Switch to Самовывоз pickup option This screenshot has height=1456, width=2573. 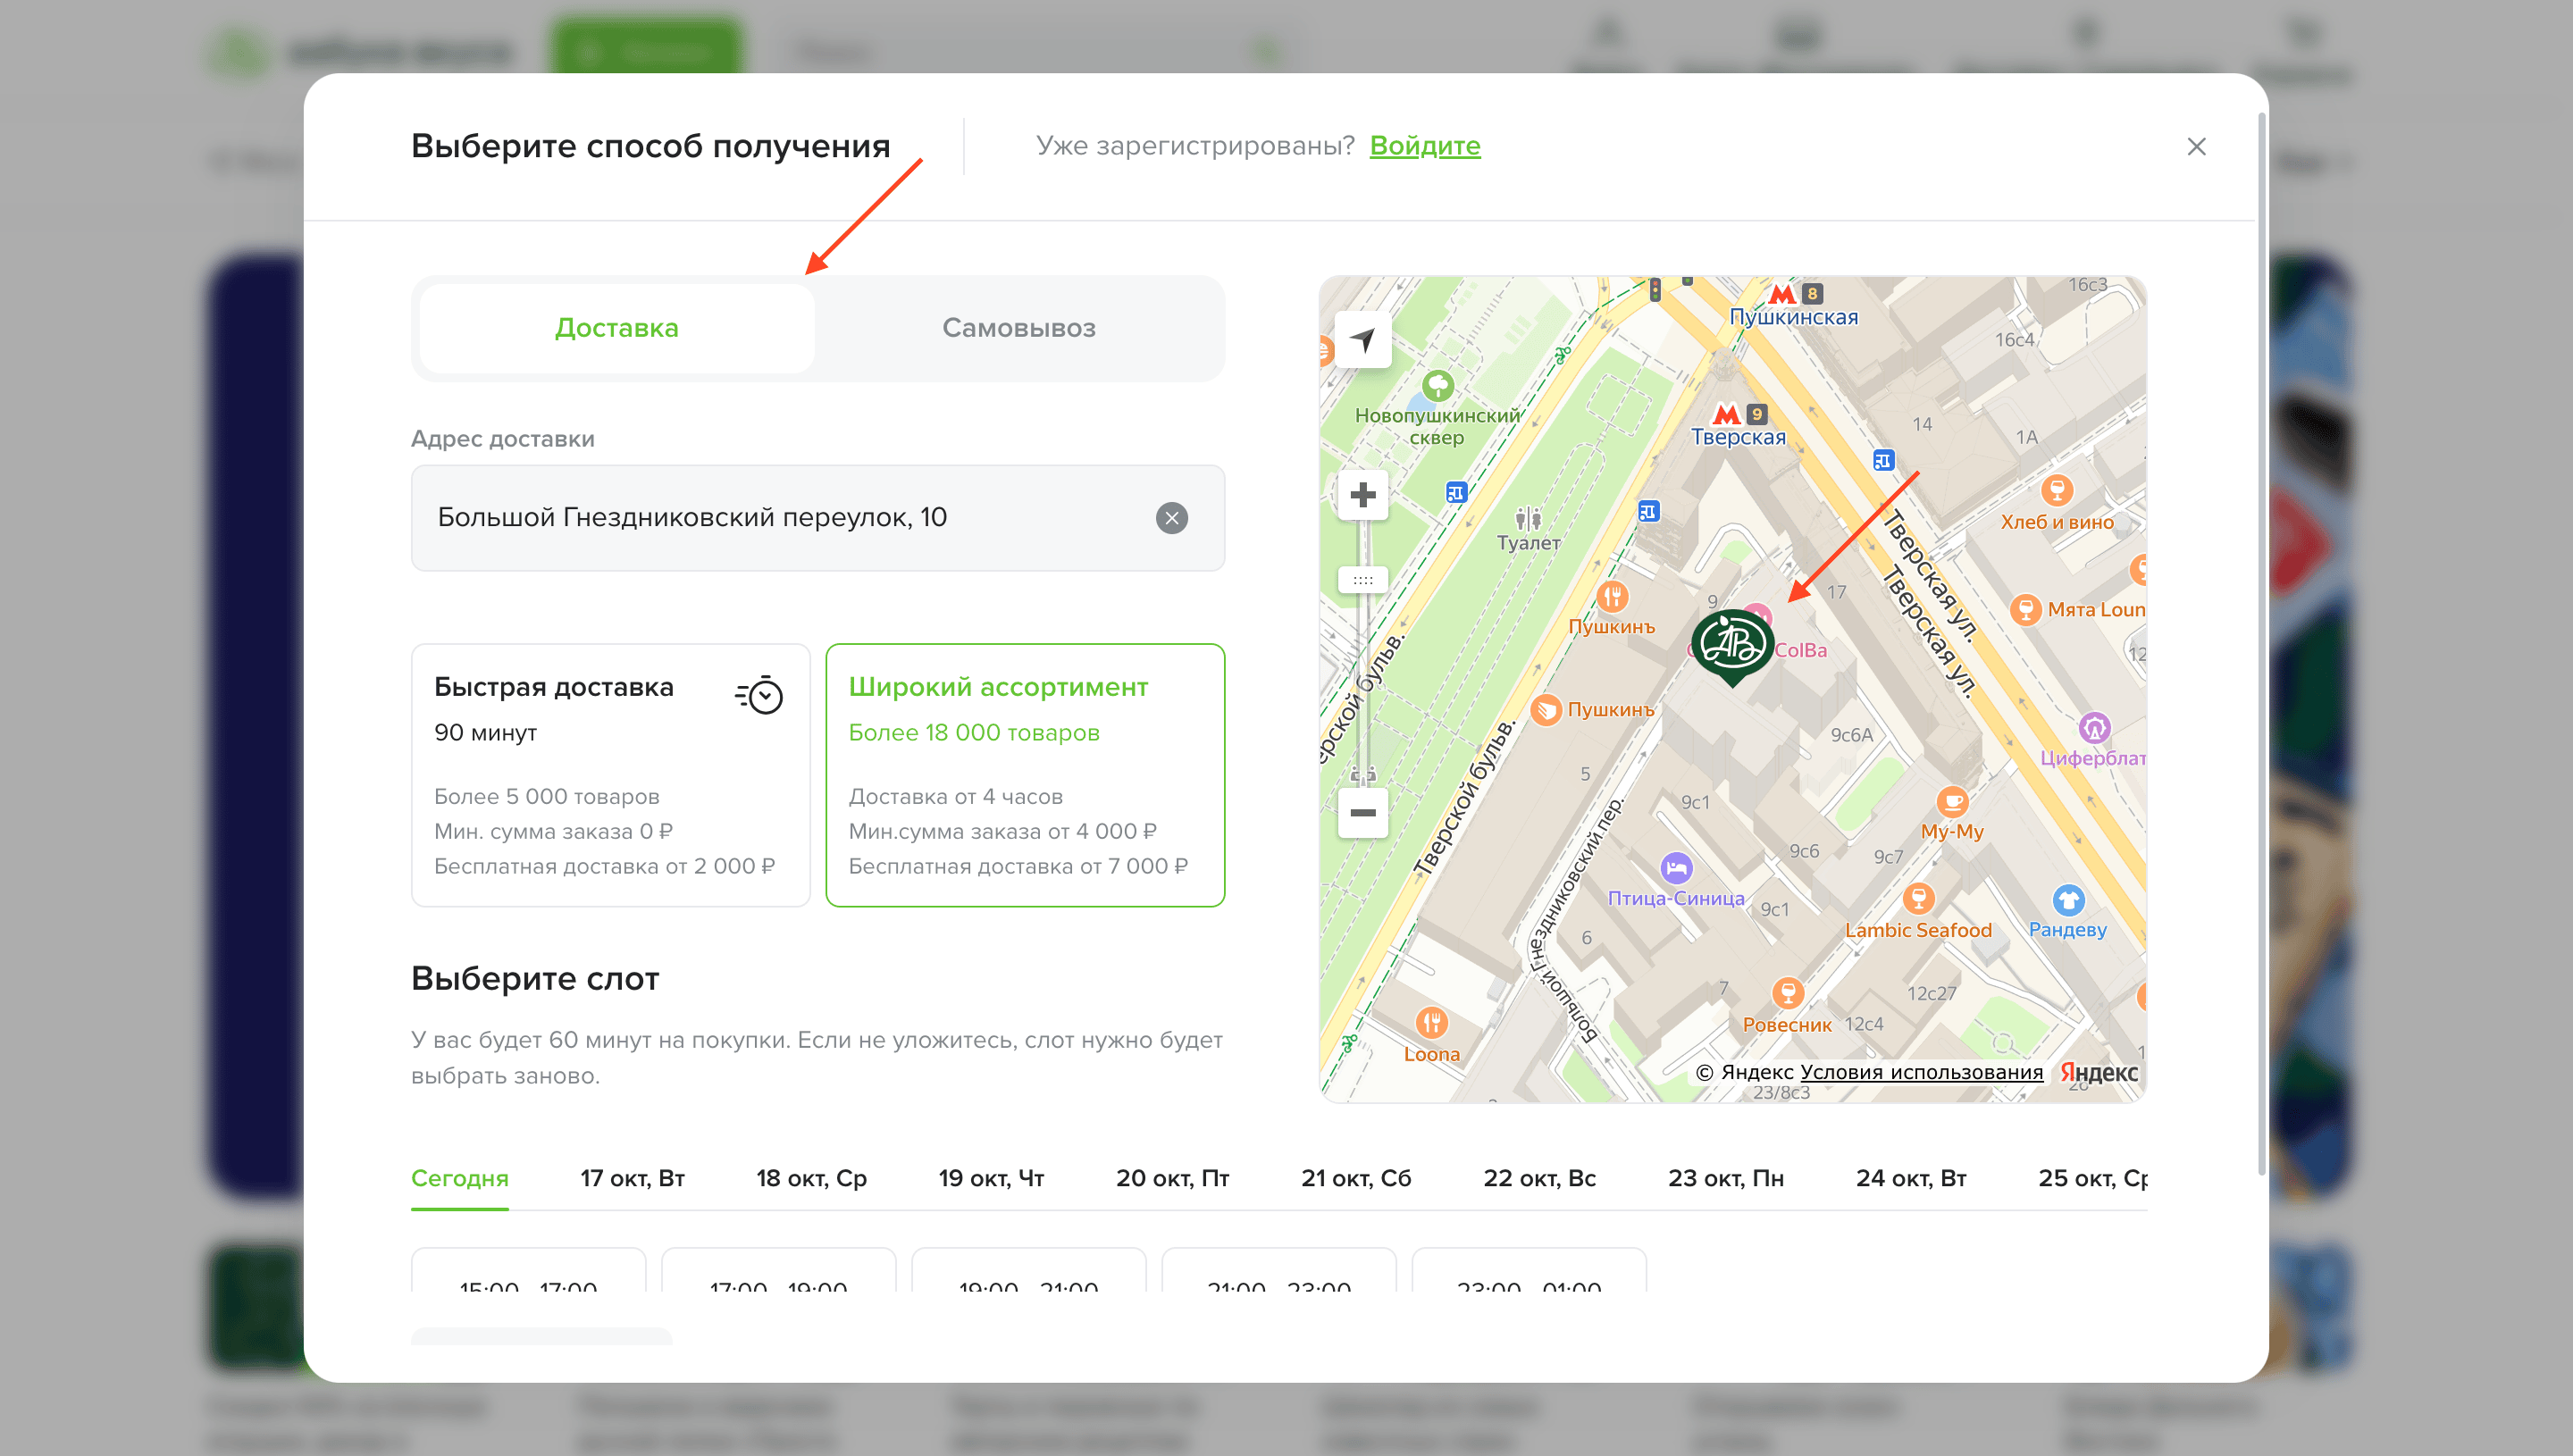point(1018,328)
